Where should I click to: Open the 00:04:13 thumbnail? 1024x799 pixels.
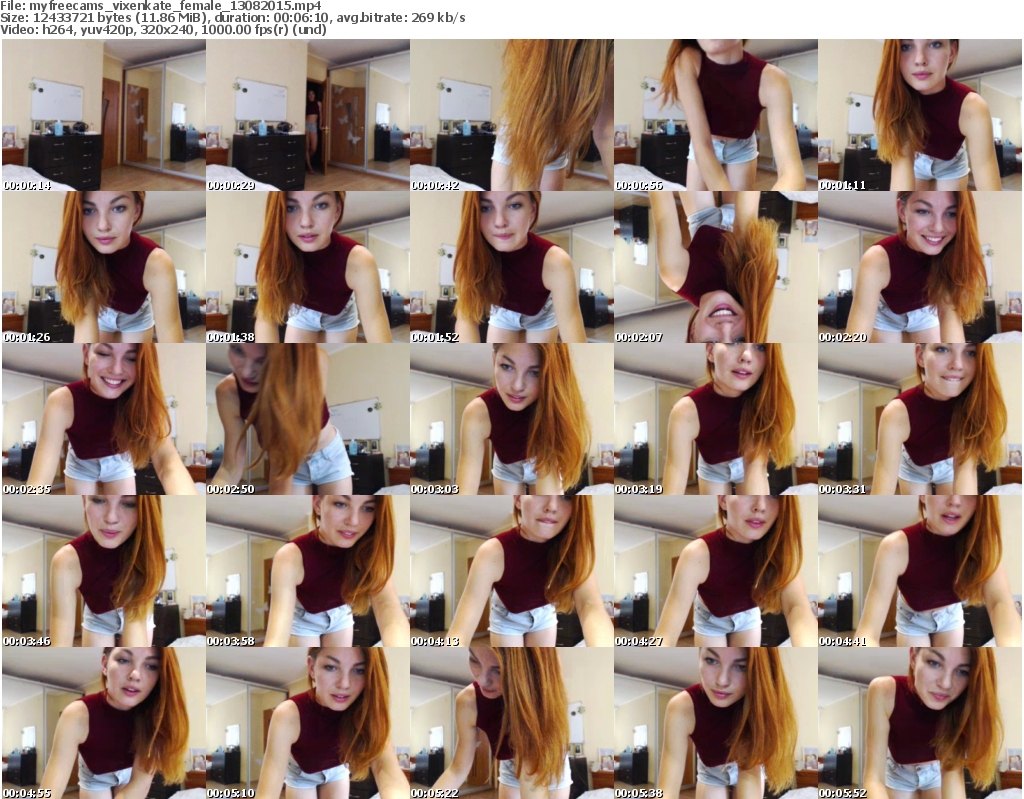pos(512,572)
